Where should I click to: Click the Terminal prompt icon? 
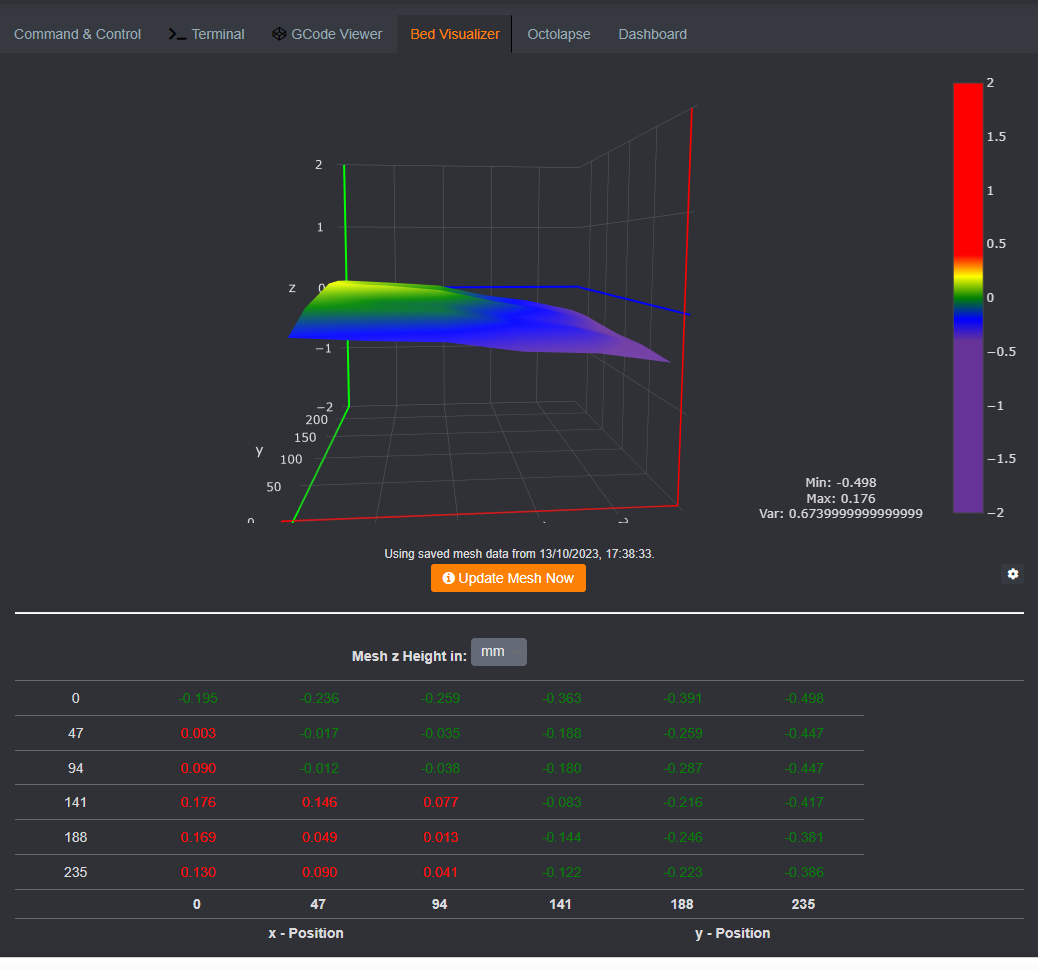click(x=177, y=34)
